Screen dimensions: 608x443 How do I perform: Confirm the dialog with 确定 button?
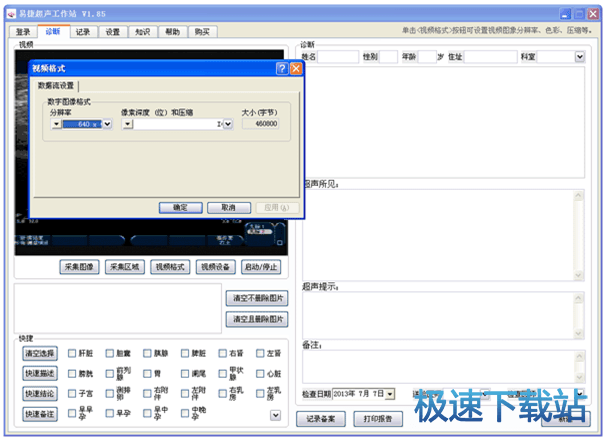point(180,208)
